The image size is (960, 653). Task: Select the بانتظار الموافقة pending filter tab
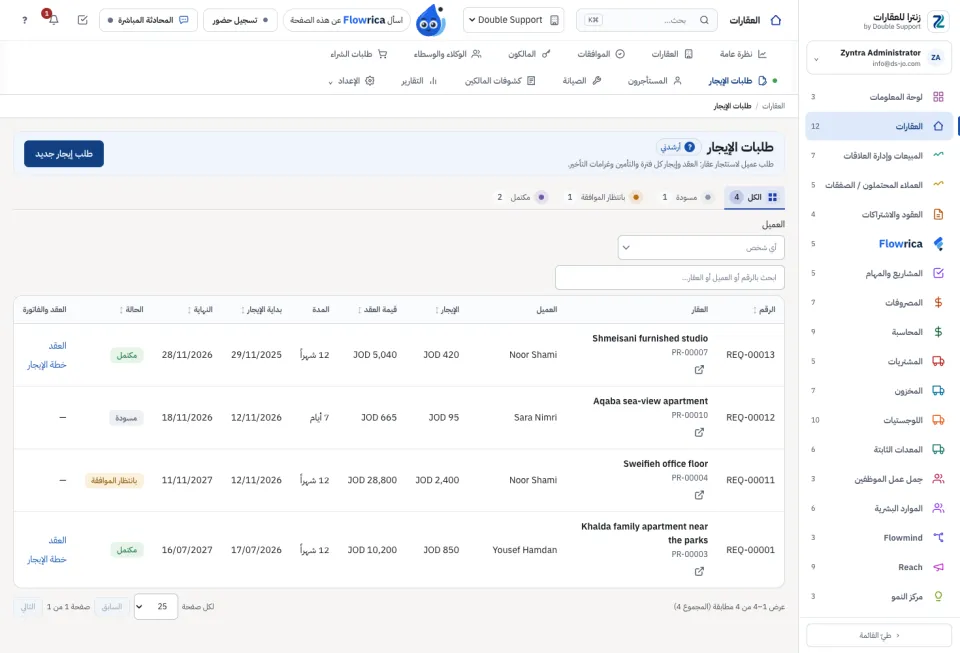(602, 197)
